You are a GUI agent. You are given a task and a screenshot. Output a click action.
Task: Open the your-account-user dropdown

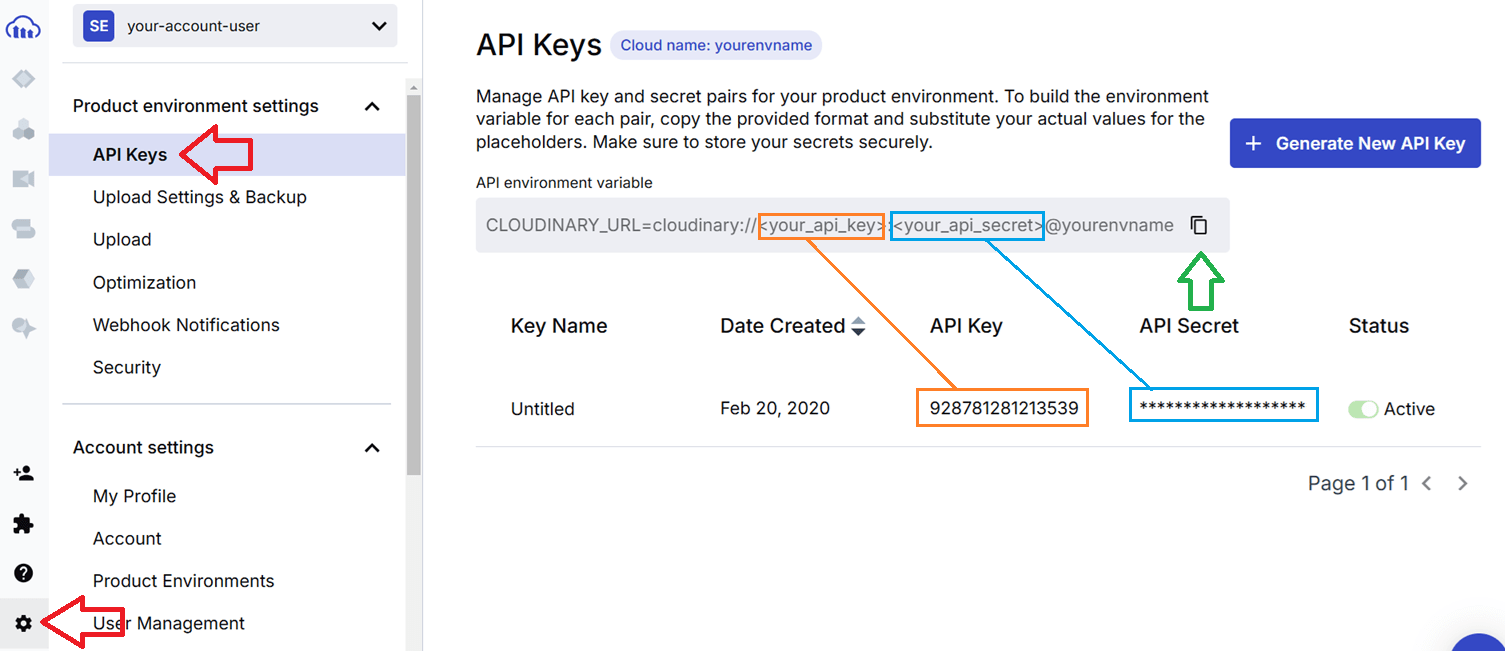[235, 26]
